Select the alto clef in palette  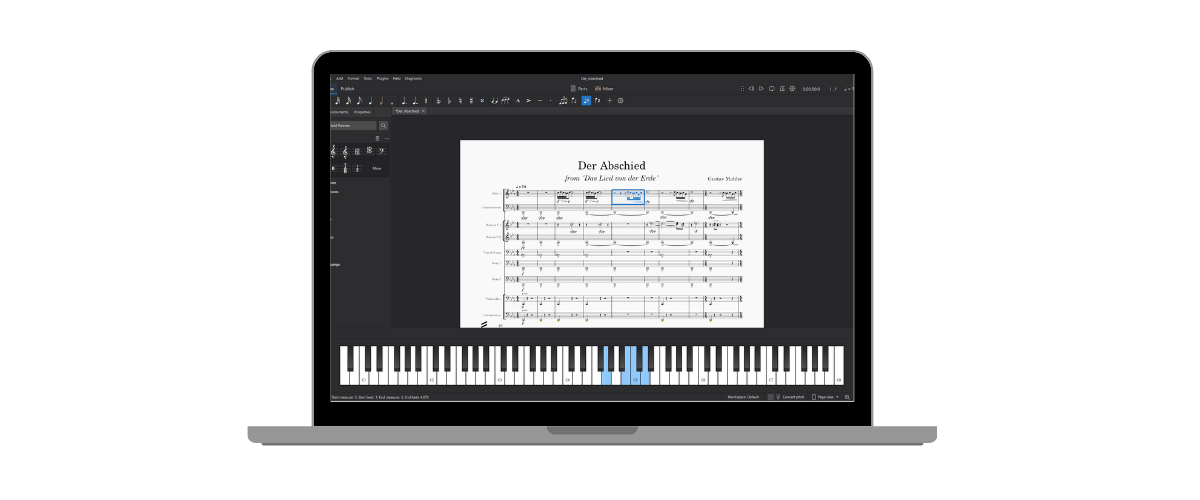tap(357, 152)
